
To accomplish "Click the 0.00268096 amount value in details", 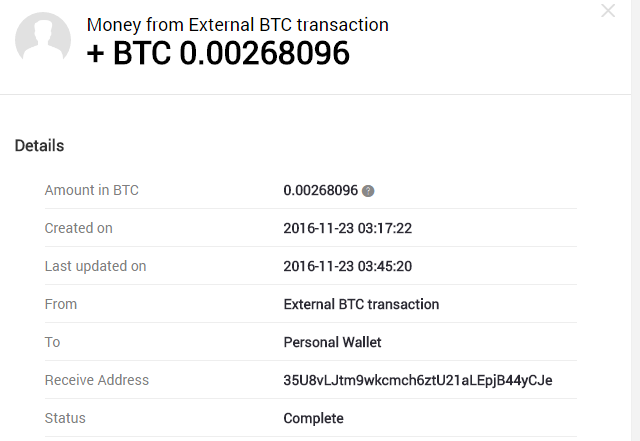I will [320, 190].
